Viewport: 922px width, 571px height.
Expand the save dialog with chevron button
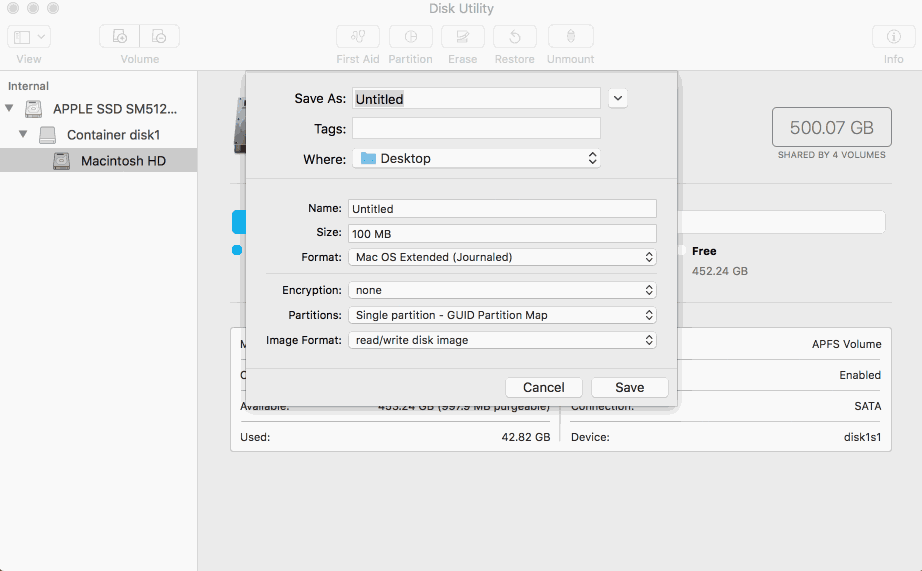pyautogui.click(x=617, y=98)
